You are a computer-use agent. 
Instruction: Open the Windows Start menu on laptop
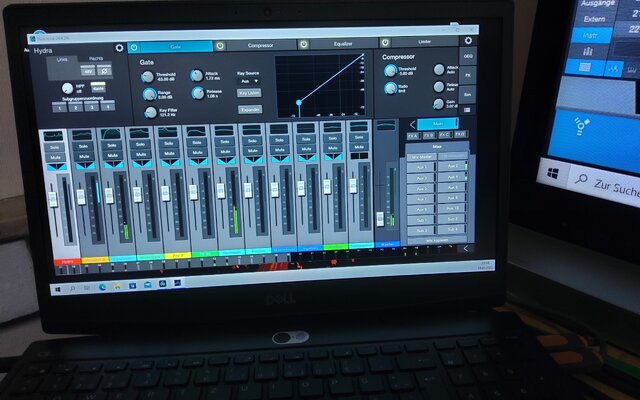point(58,289)
